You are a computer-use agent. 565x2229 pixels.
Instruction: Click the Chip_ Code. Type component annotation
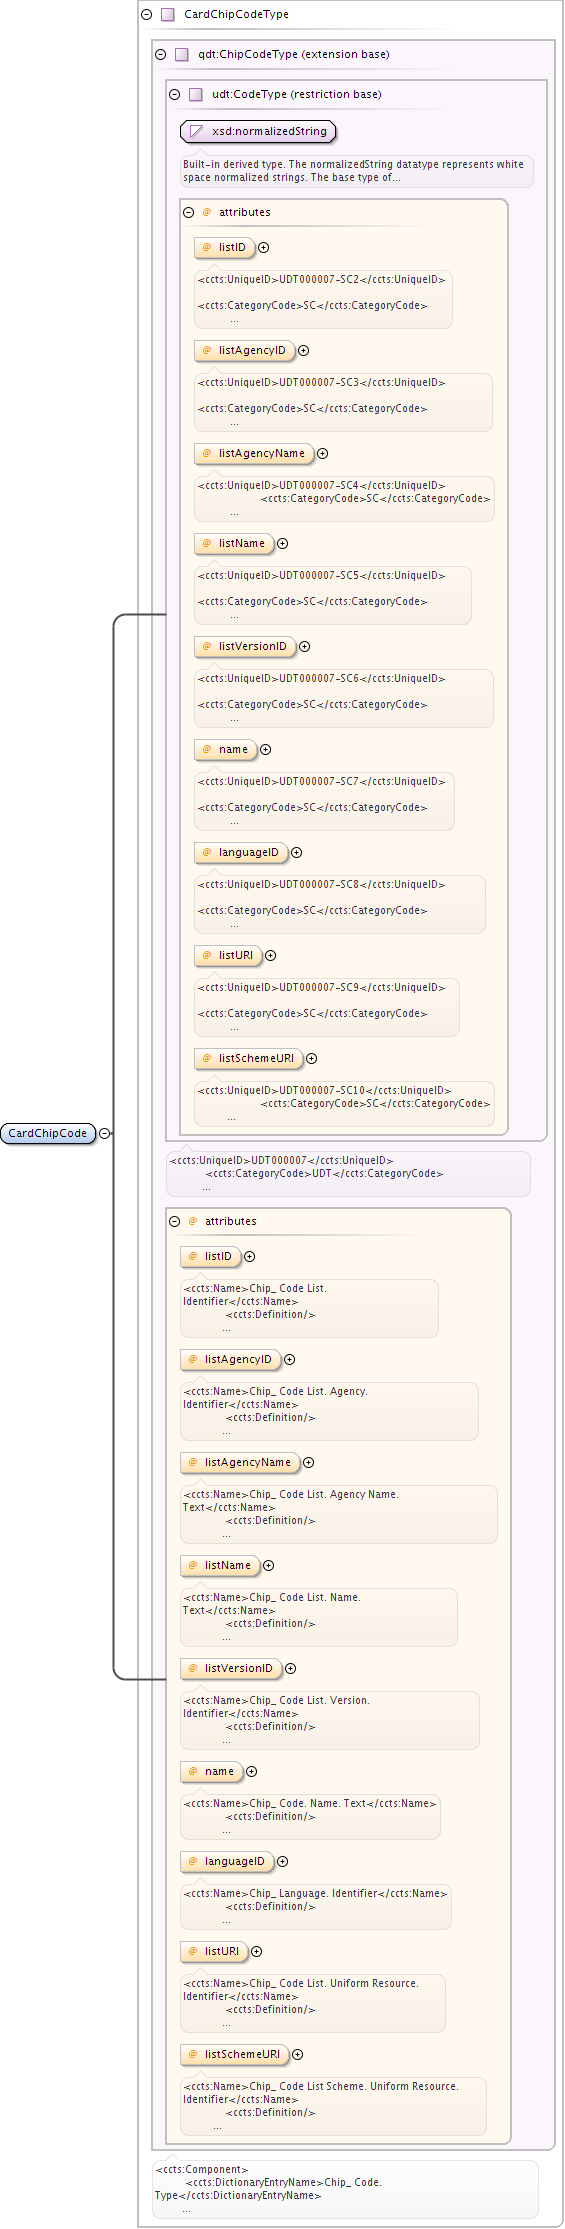coord(345,2189)
